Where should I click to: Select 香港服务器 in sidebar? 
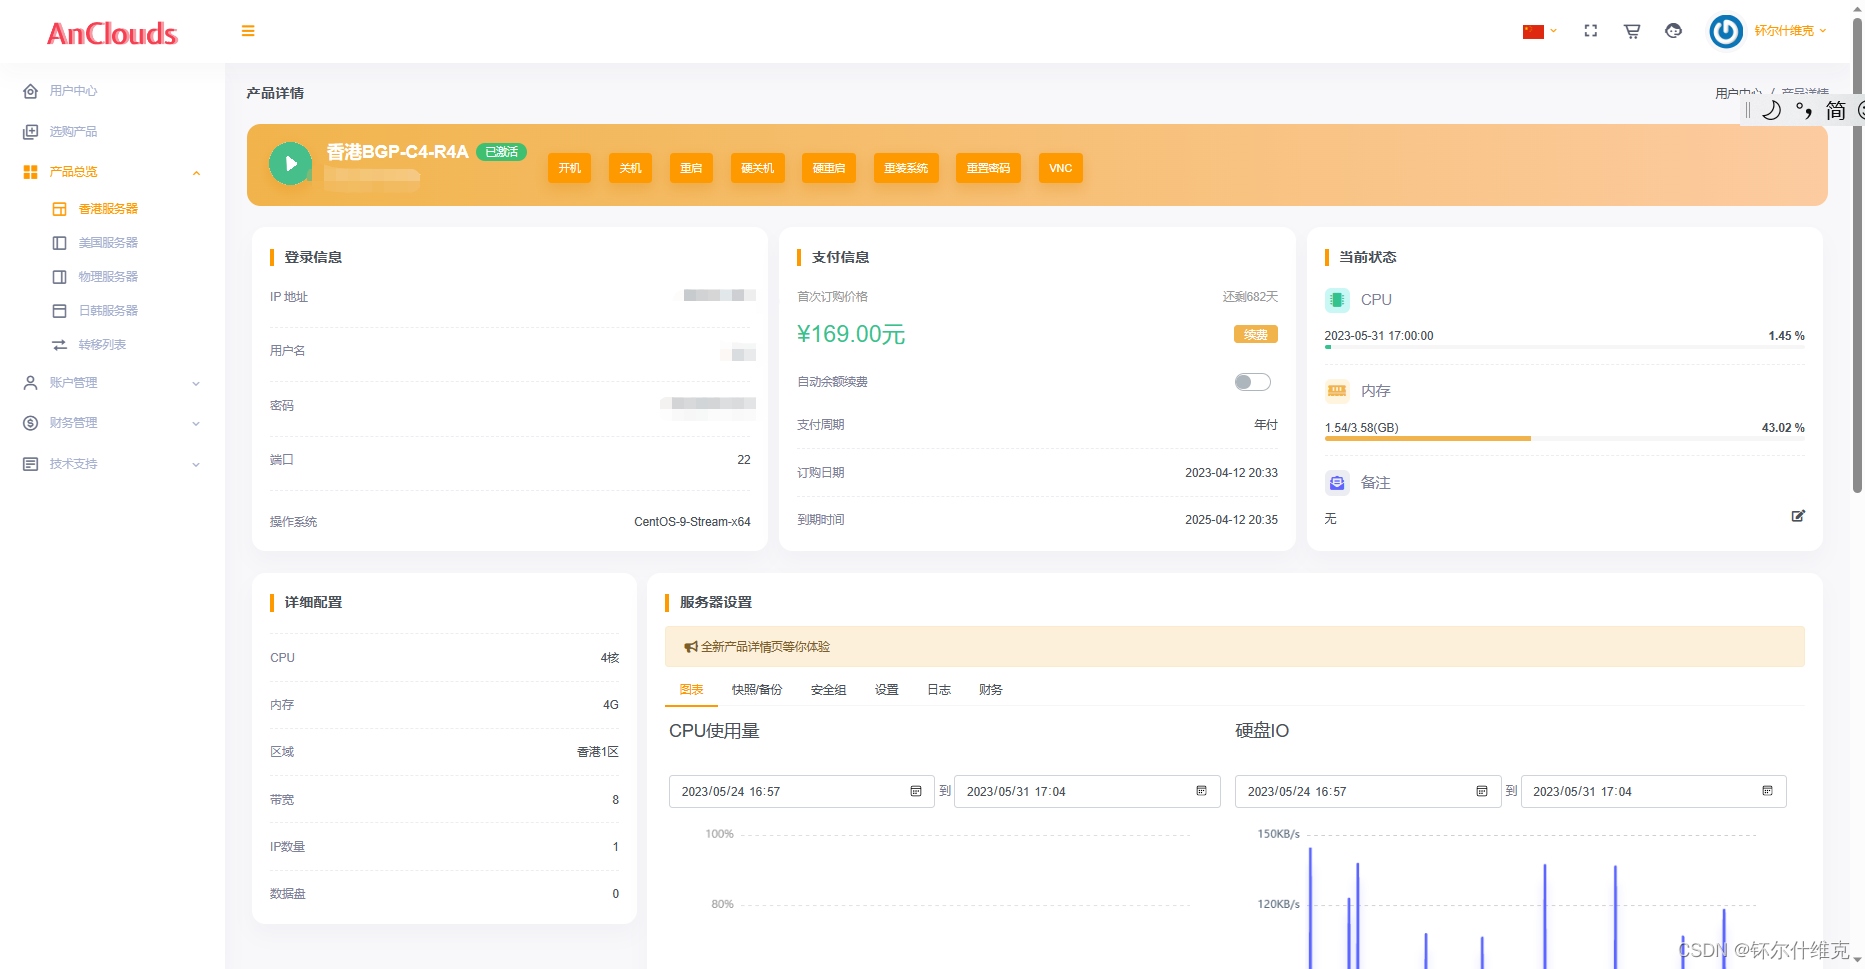tap(108, 209)
